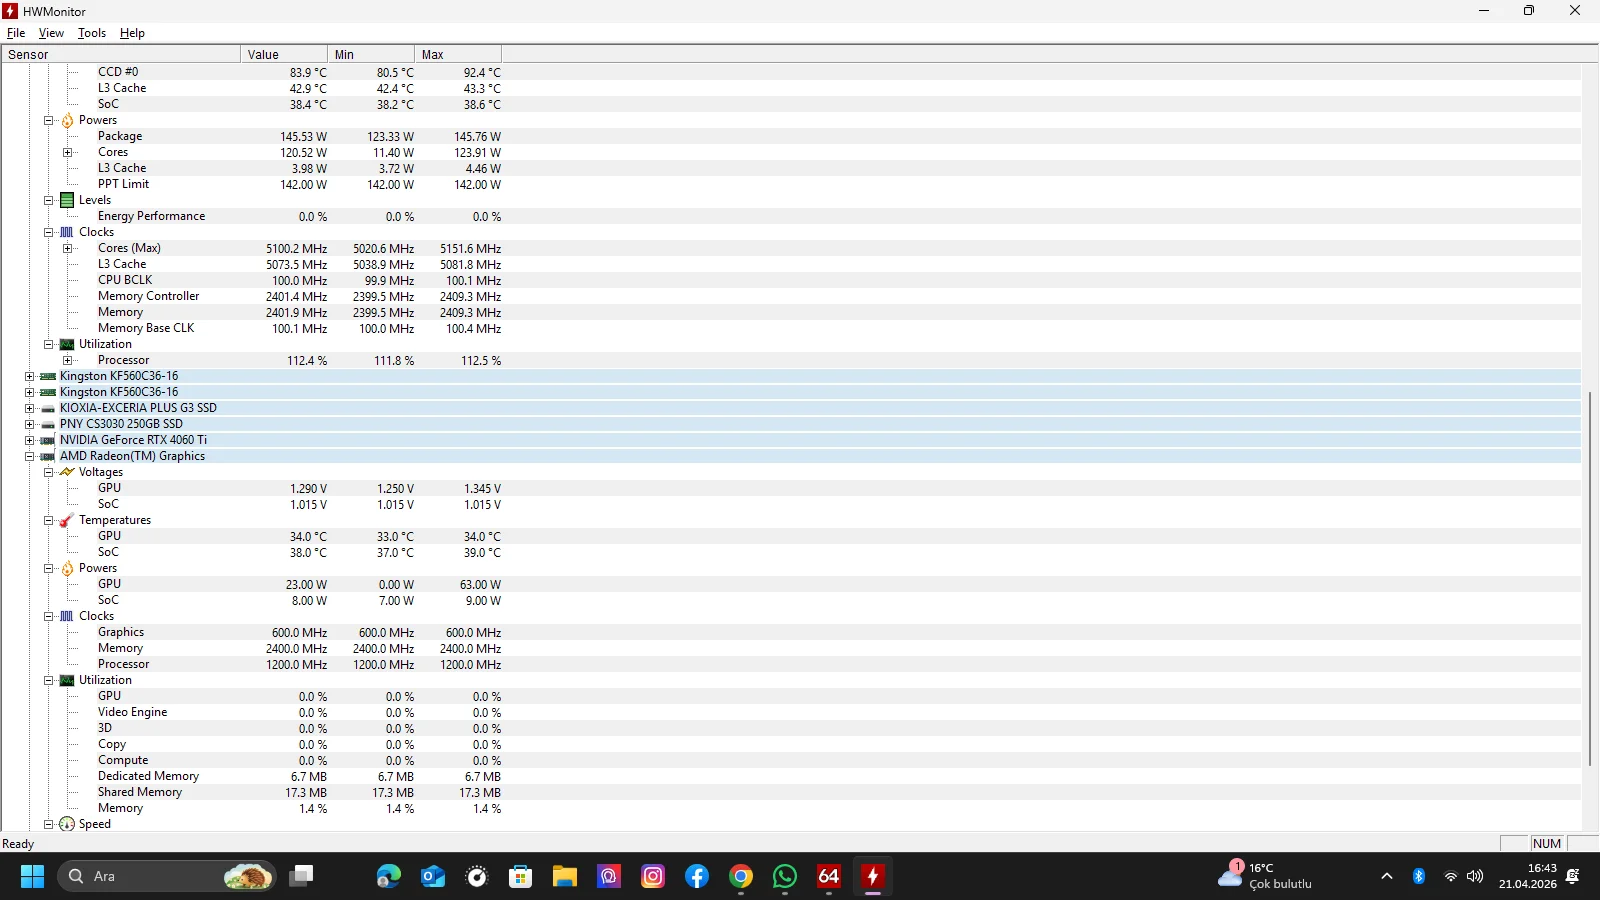
Task: Open Google Chrome from the taskbar
Action: pos(741,876)
